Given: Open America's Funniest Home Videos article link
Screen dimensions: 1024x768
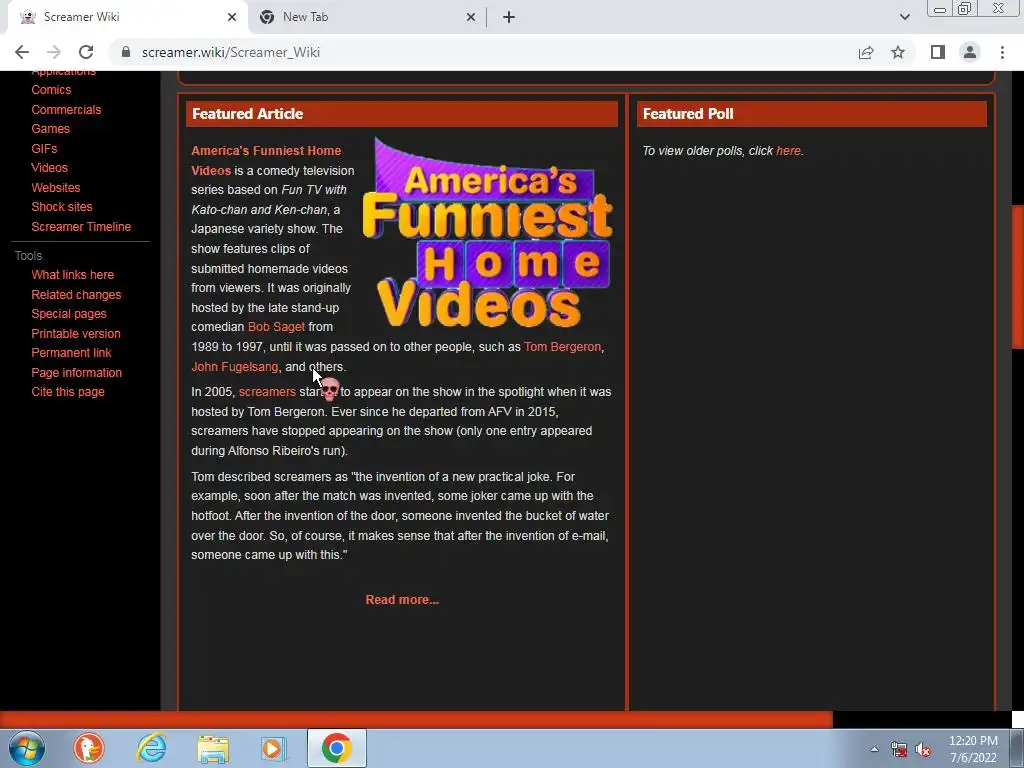Looking at the screenshot, I should click(x=266, y=160).
